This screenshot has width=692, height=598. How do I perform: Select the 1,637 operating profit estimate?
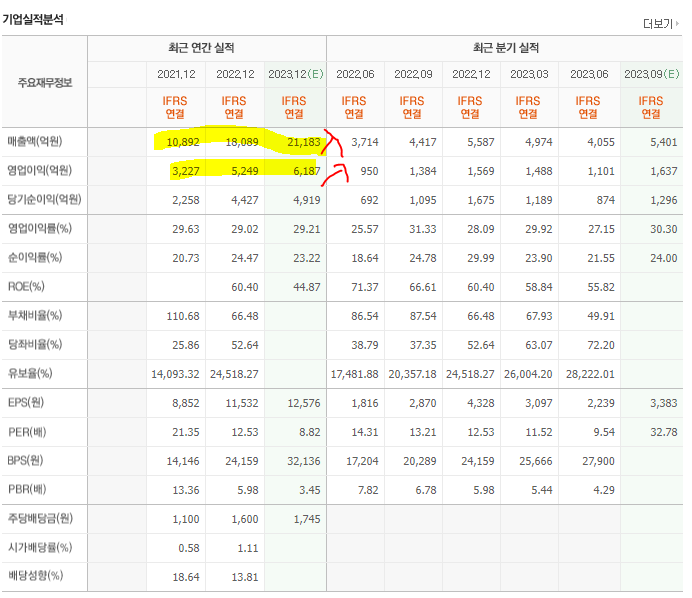tap(664, 171)
